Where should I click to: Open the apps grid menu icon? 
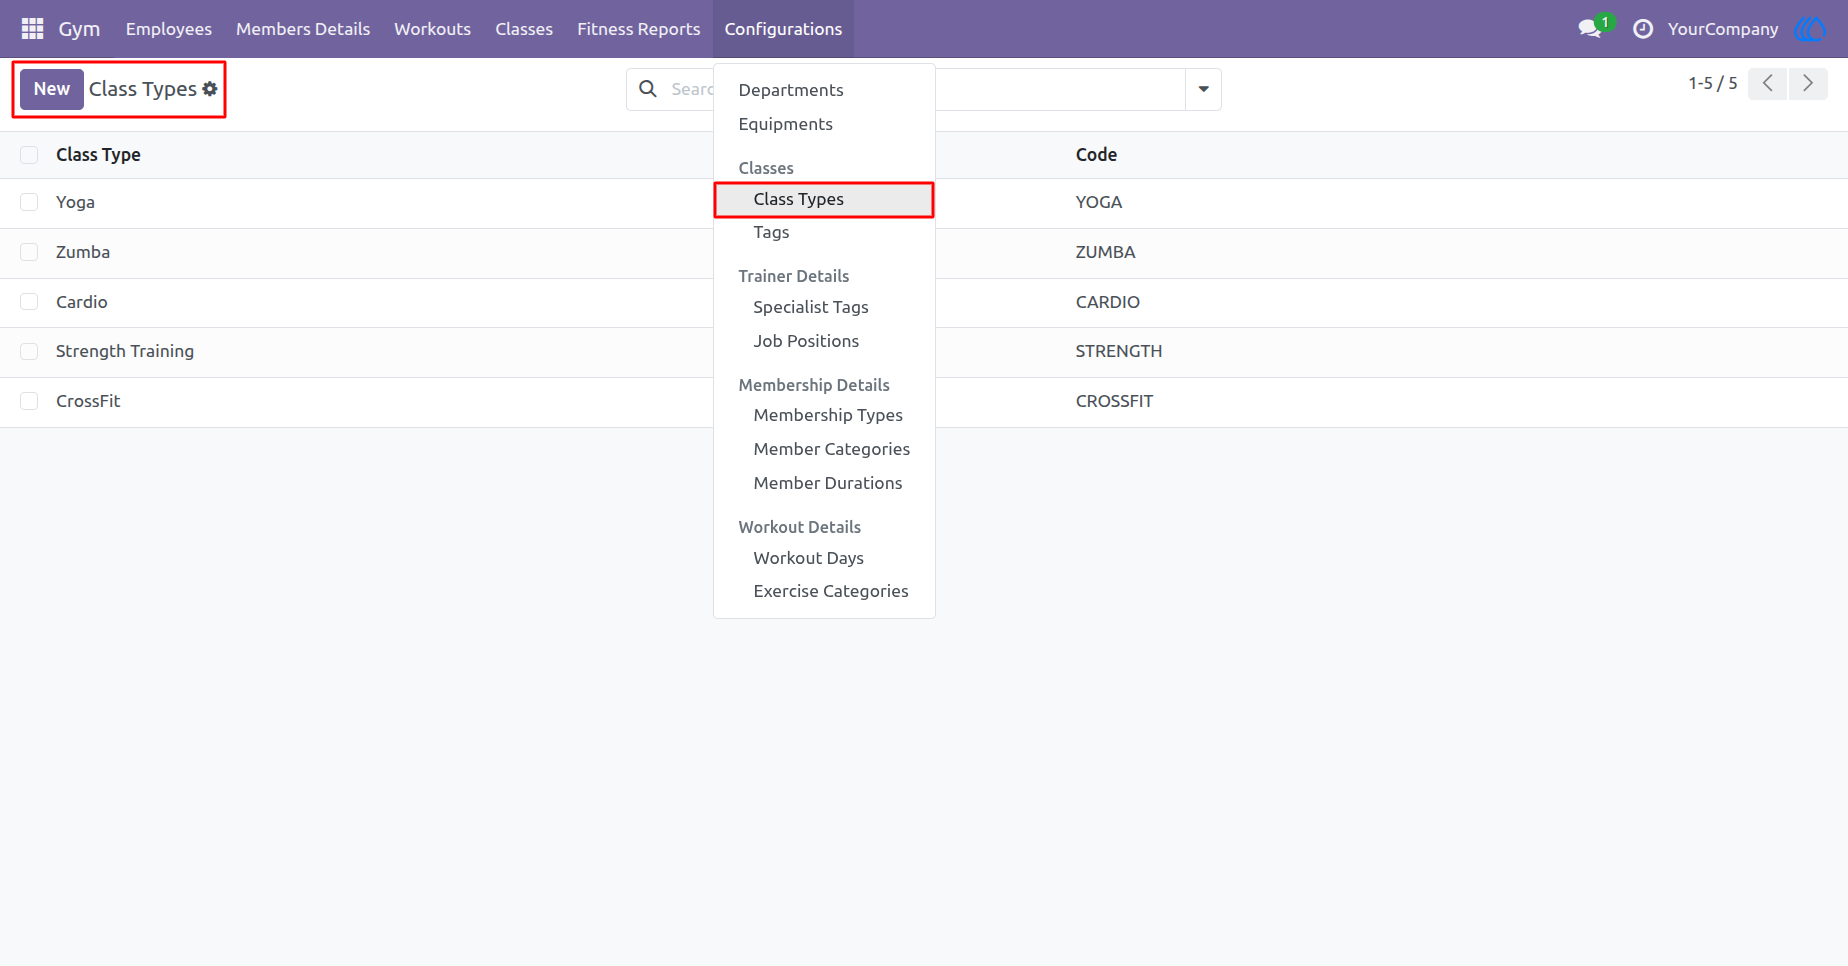click(x=32, y=29)
